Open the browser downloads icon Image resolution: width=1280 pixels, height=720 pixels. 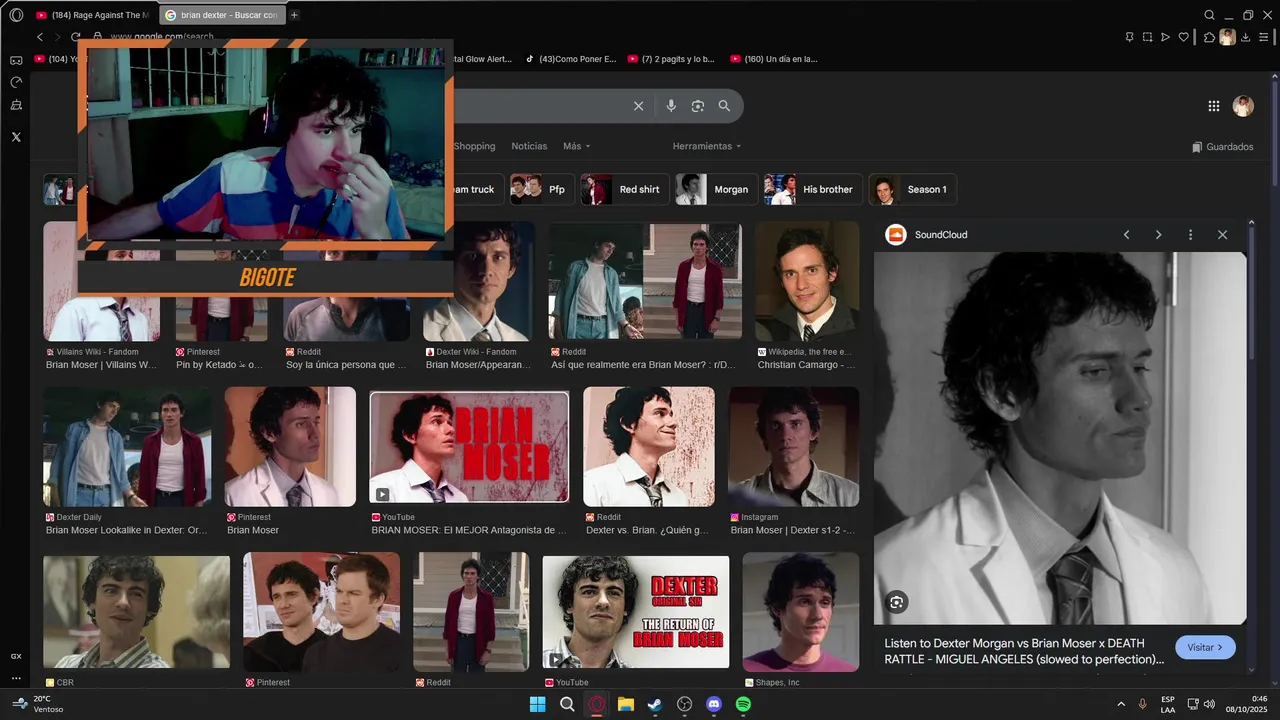point(1245,37)
